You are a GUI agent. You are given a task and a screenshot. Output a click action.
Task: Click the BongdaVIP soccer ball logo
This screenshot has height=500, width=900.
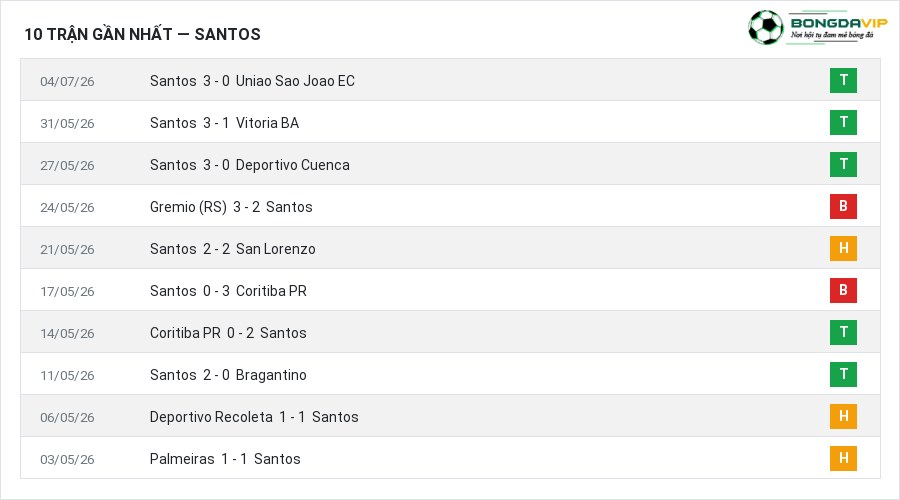tap(765, 27)
